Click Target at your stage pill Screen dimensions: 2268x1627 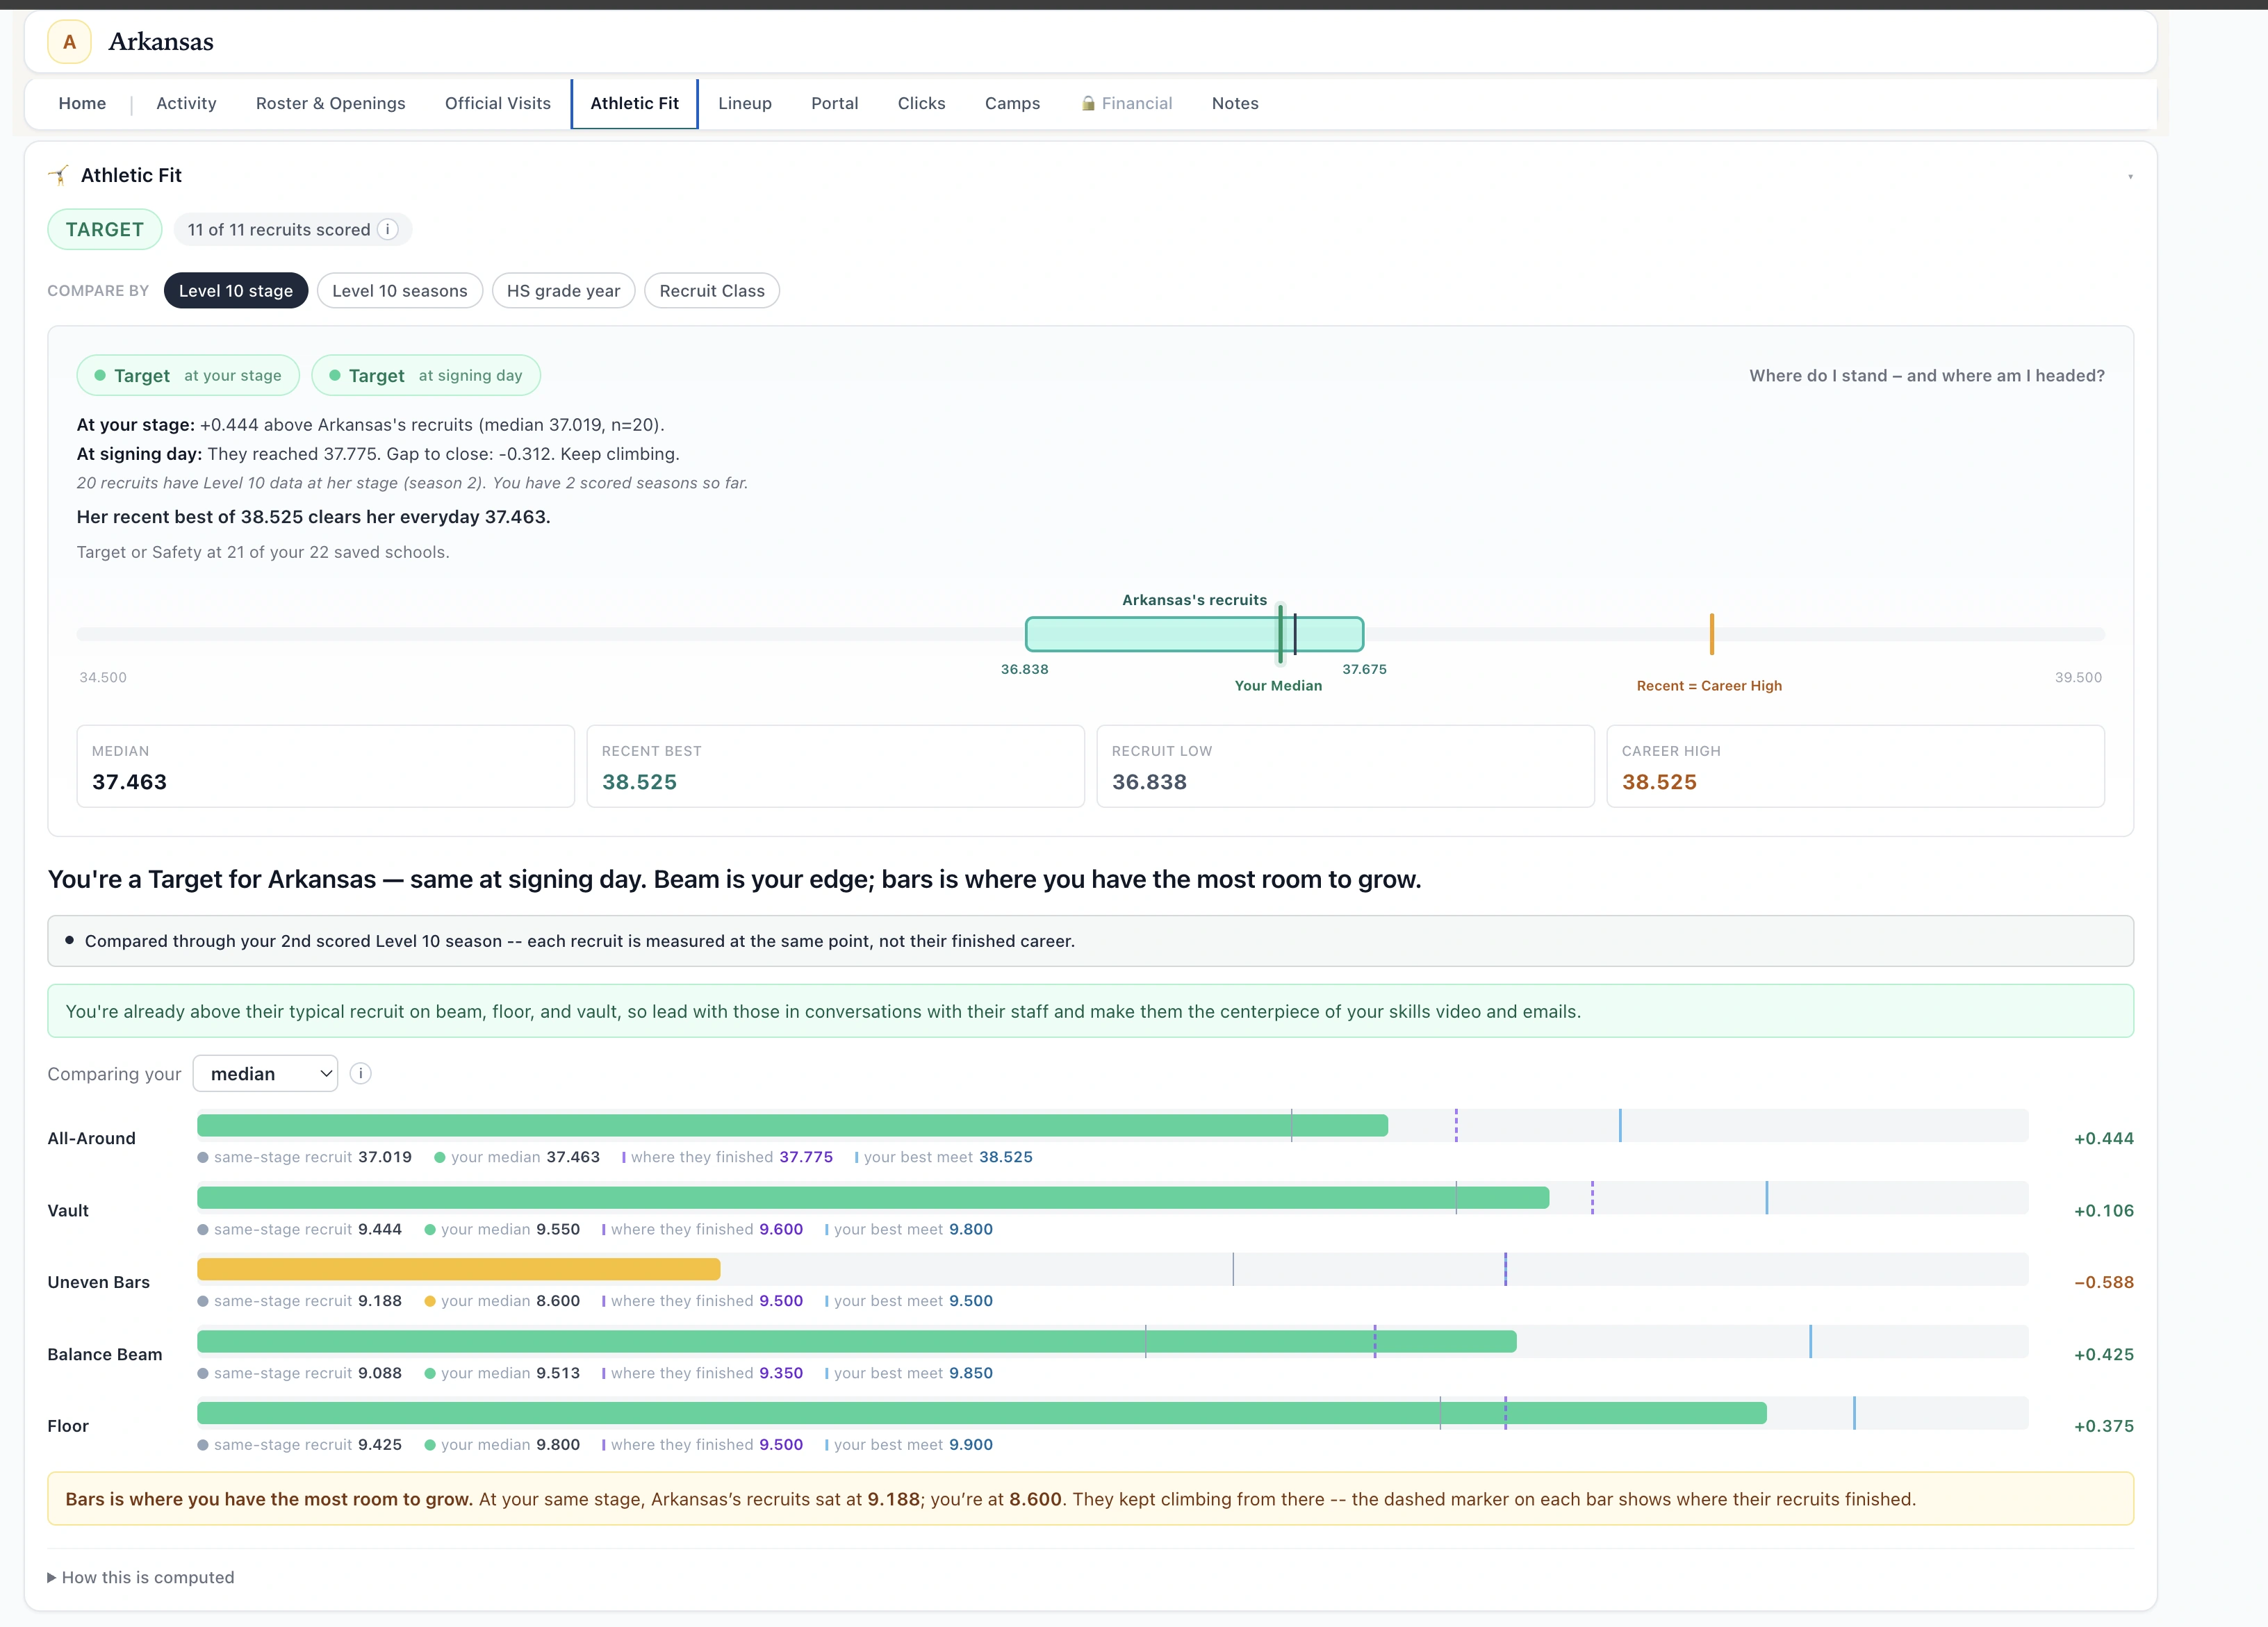coord(188,376)
